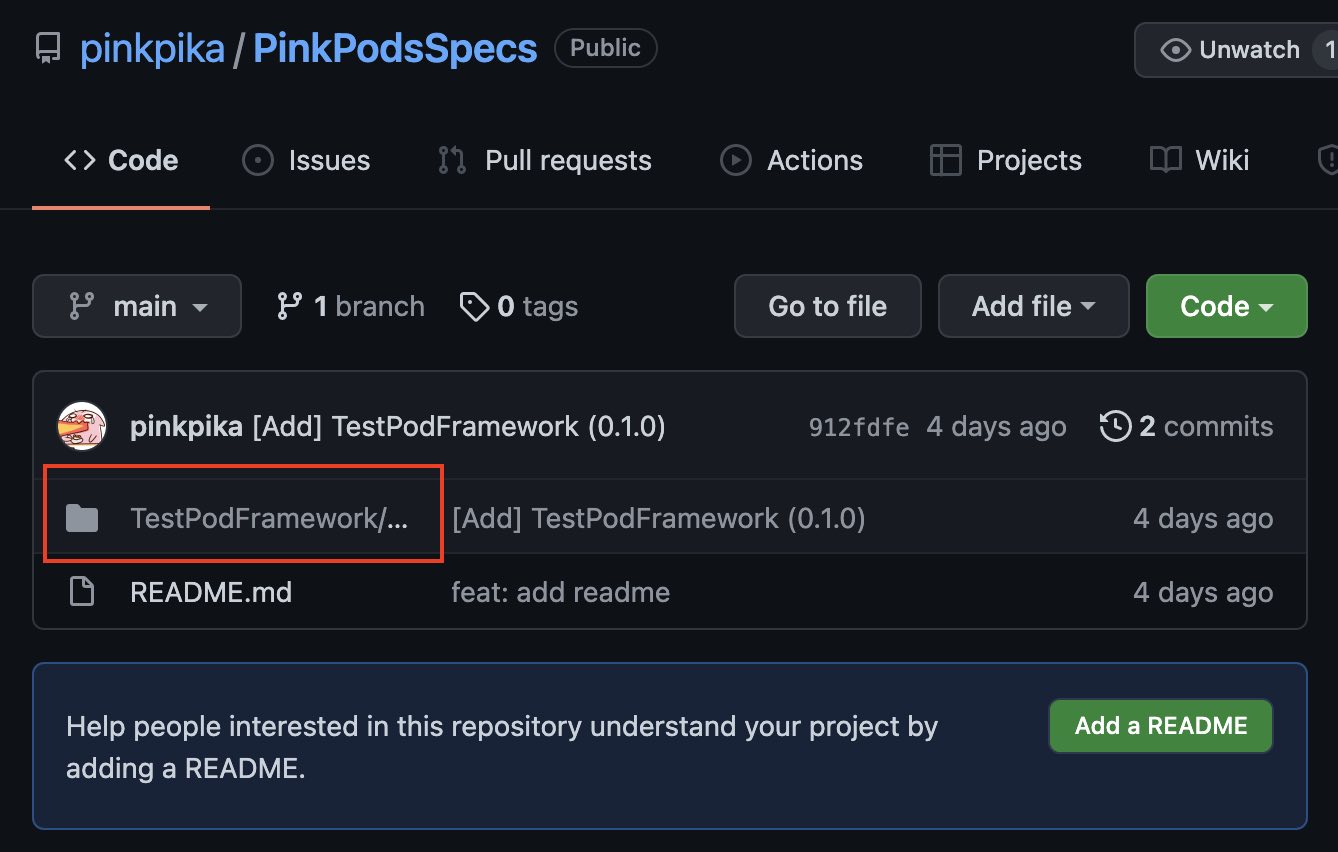Click the folder icon for TestPodFramework
Viewport: 1338px width, 852px height.
pyautogui.click(x=84, y=517)
